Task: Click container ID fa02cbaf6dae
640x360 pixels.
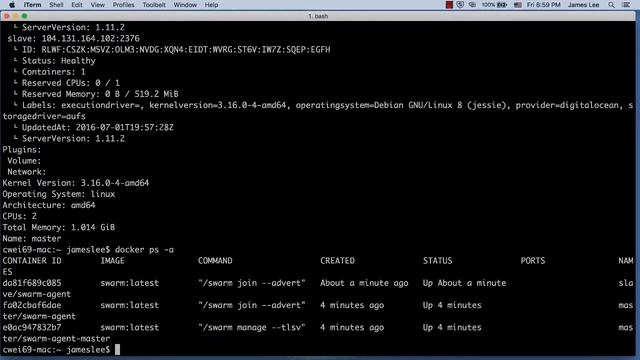Action: click(32, 305)
